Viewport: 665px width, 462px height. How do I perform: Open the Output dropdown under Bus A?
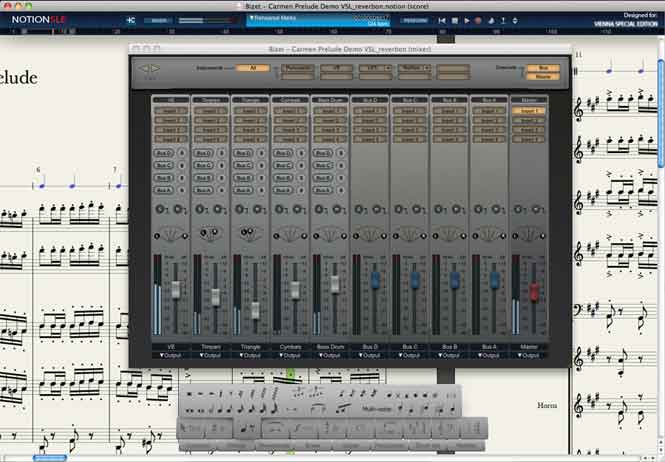pyautogui.click(x=489, y=356)
